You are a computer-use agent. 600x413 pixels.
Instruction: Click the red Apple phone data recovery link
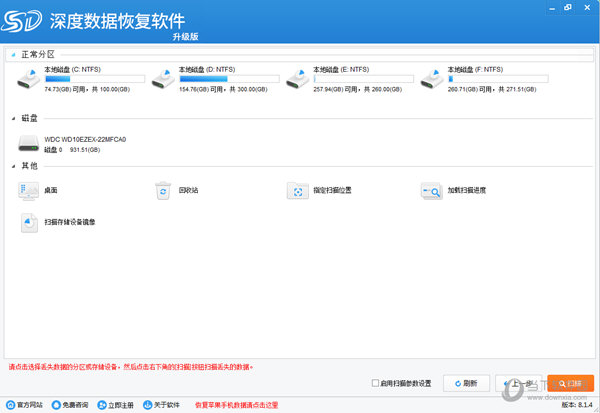[x=236, y=405]
